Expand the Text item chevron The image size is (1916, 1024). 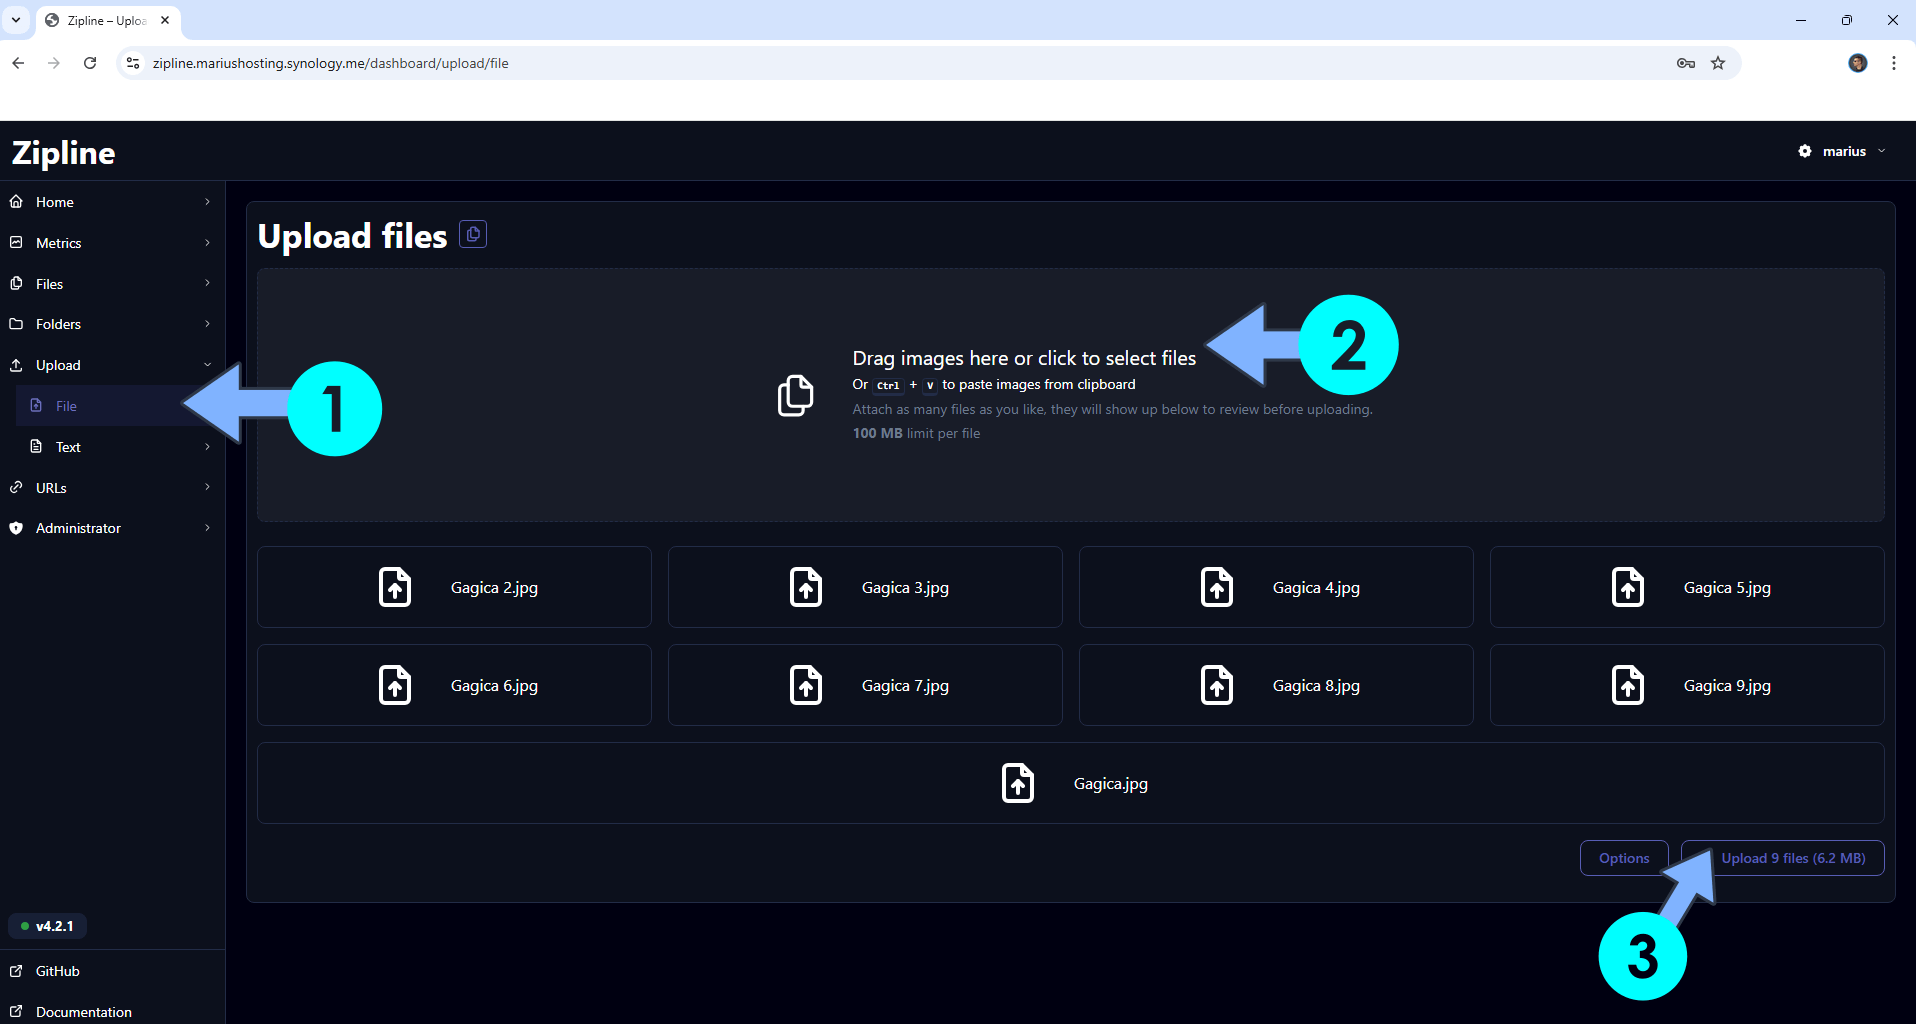click(207, 446)
